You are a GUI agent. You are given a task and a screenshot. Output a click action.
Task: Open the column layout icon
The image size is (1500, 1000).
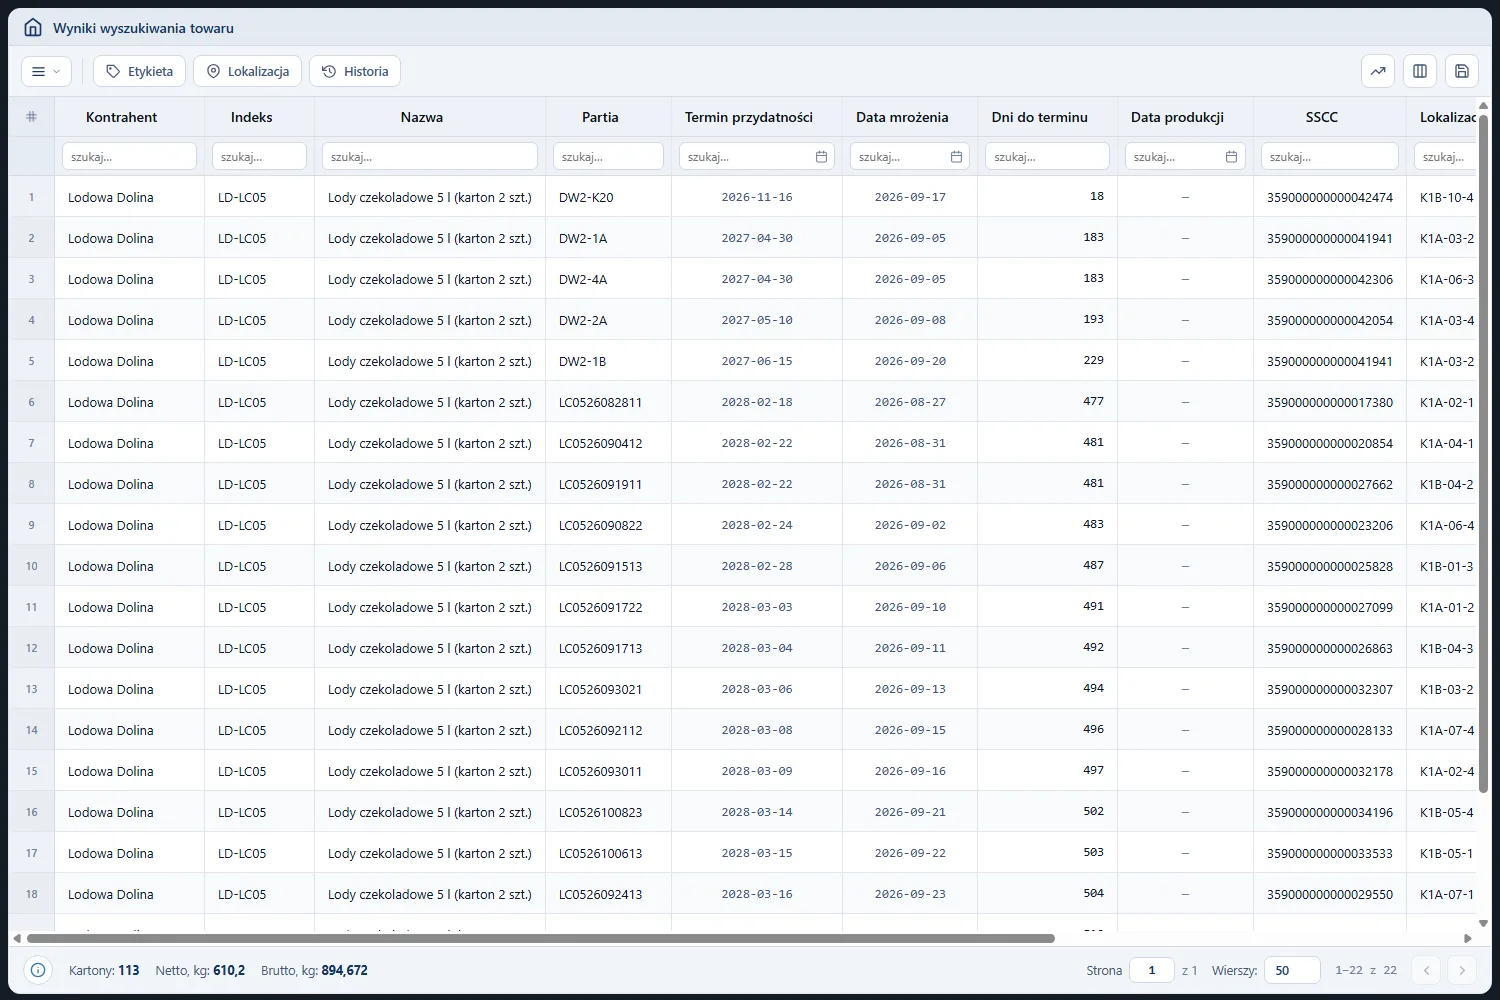tap(1420, 71)
